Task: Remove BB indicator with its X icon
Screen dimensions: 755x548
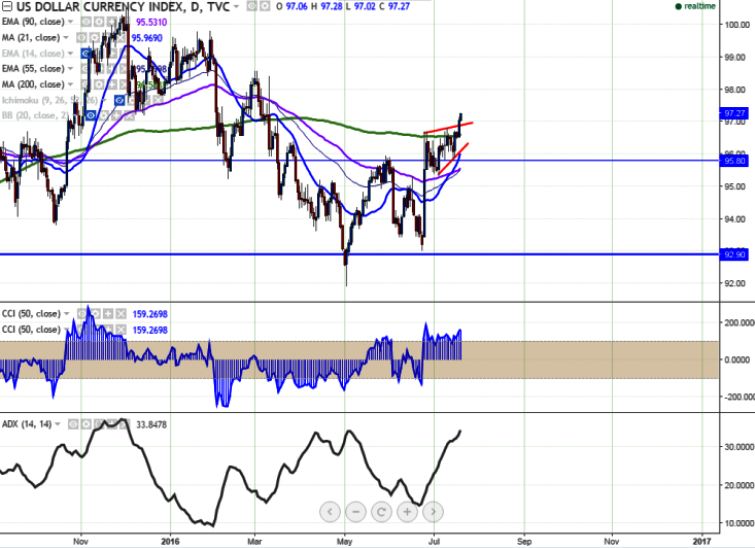Action: tap(129, 116)
